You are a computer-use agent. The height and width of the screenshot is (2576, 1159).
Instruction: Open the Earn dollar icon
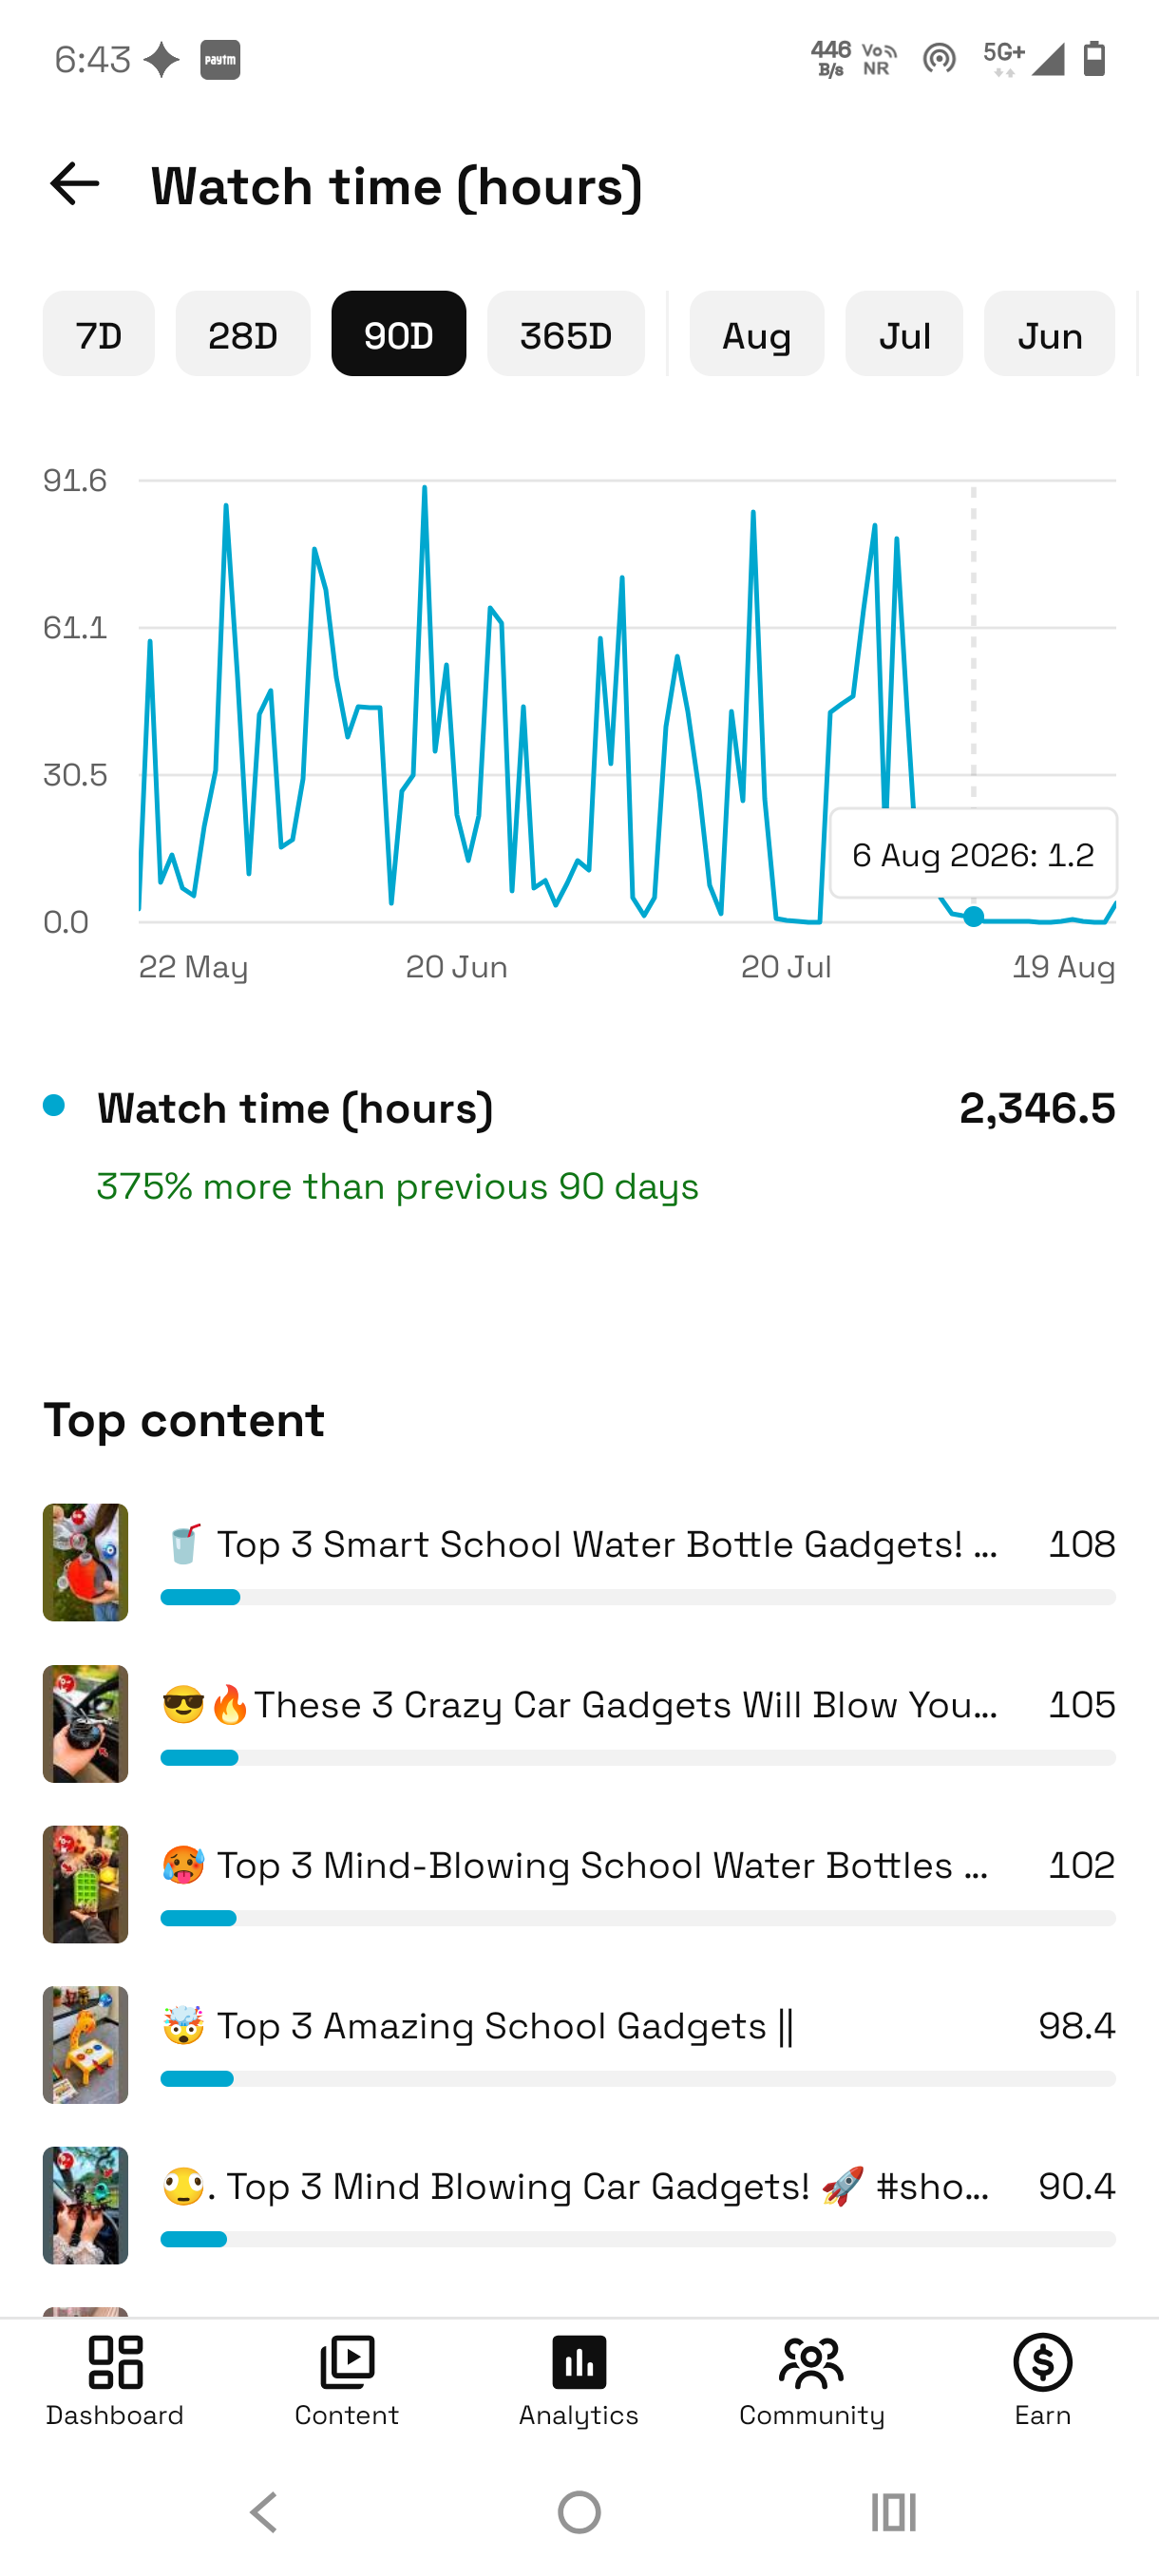coord(1043,2362)
